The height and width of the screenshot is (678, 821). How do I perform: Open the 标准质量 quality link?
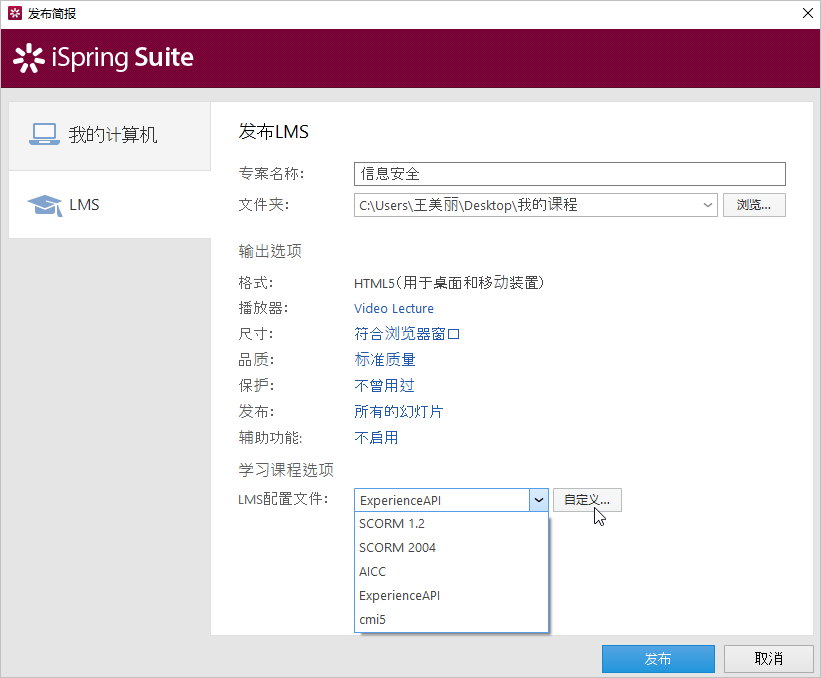(385, 360)
